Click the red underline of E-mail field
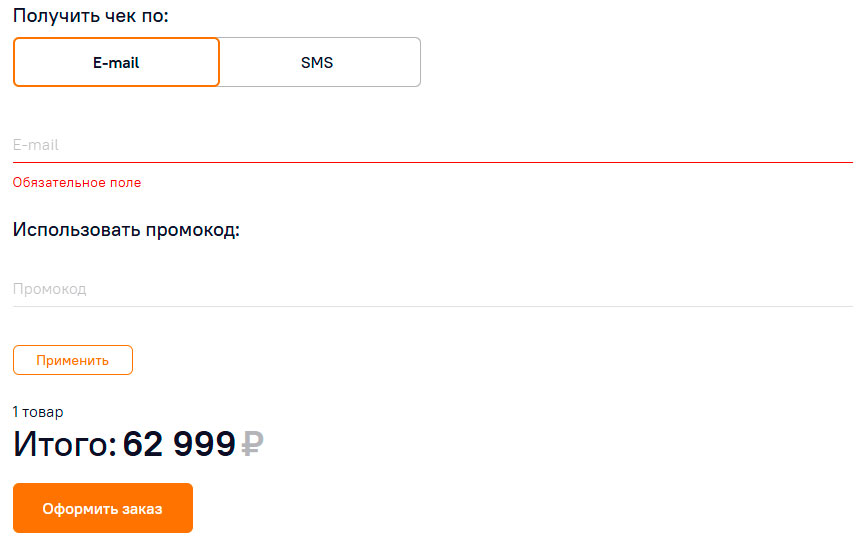The height and width of the screenshot is (546, 862). pos(433,163)
